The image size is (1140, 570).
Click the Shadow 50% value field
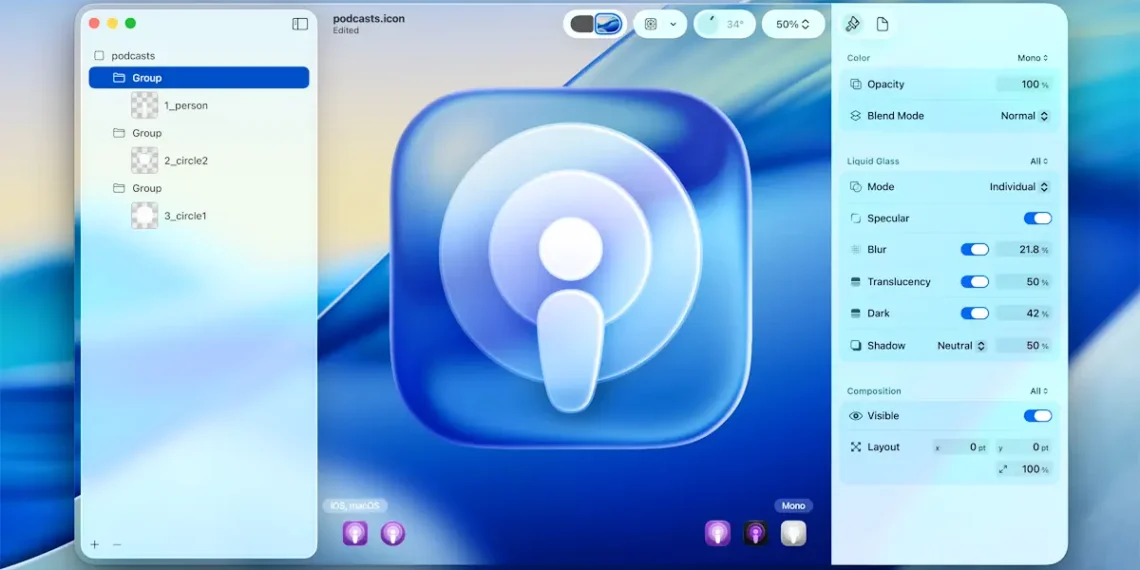1024,345
